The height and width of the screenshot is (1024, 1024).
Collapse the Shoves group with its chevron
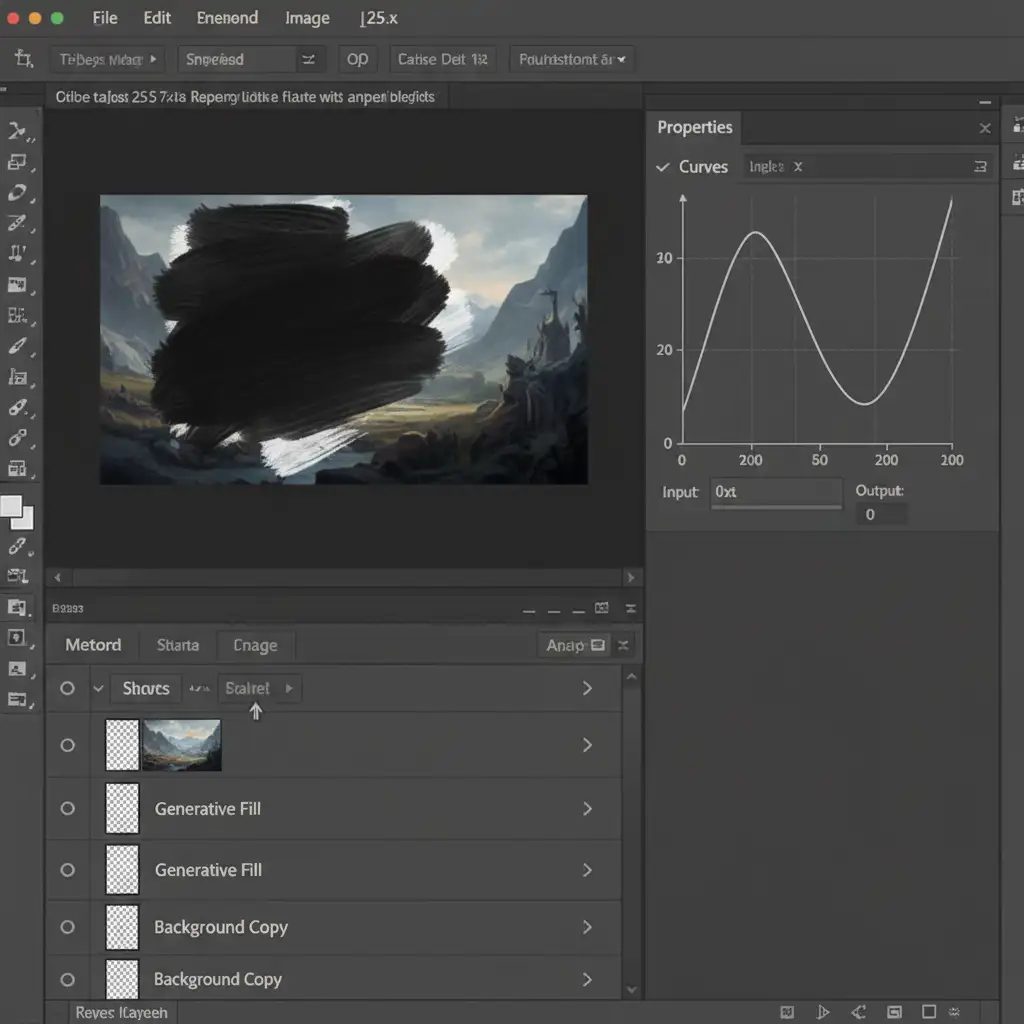(98, 688)
